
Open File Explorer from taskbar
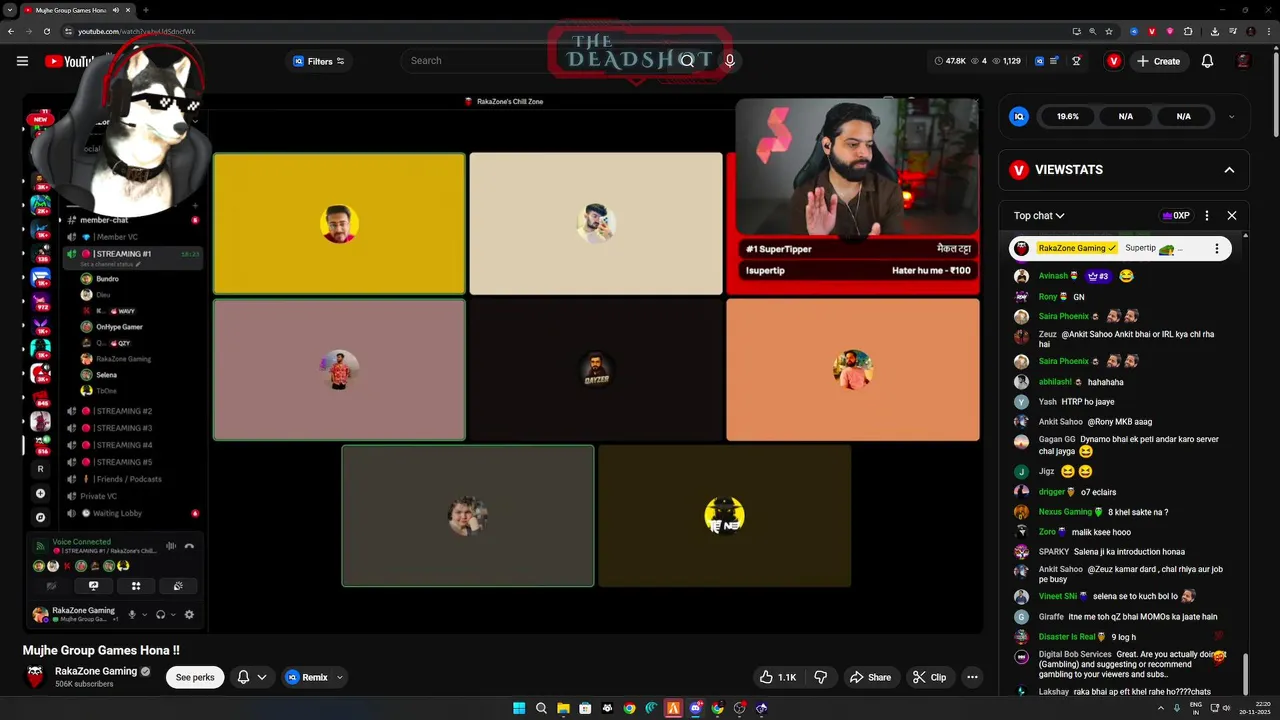[563, 708]
